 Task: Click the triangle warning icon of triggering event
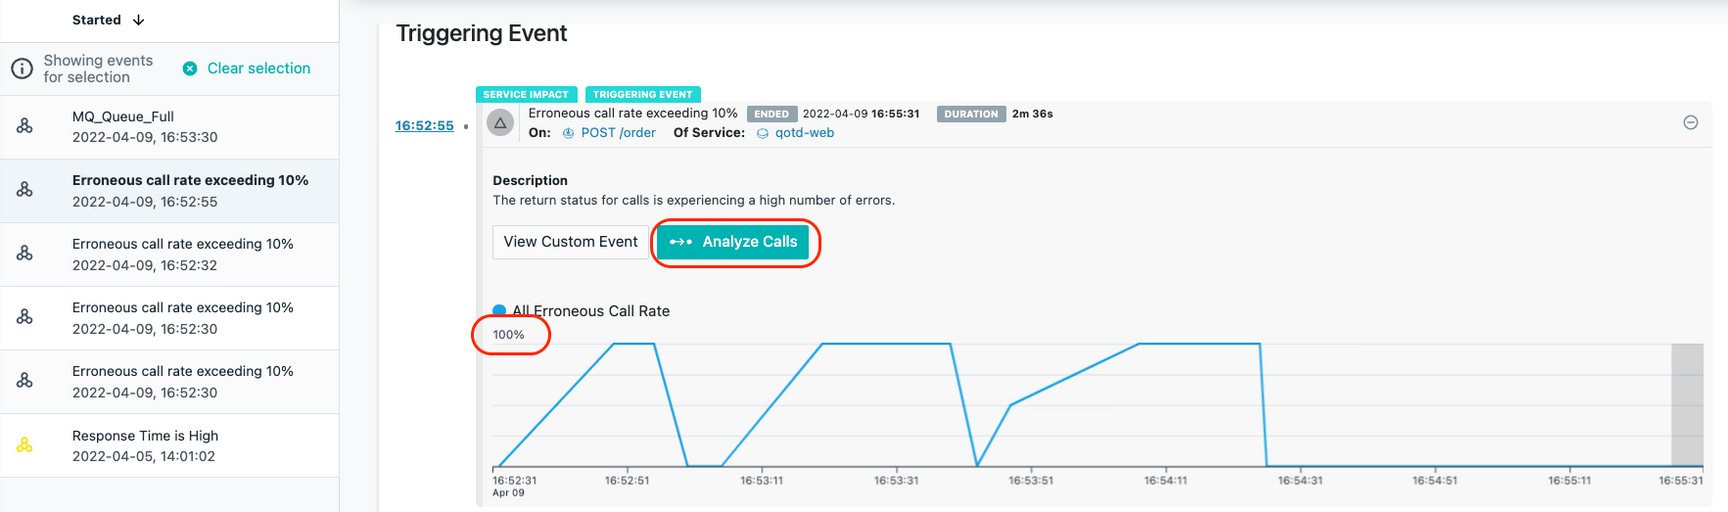pos(500,123)
